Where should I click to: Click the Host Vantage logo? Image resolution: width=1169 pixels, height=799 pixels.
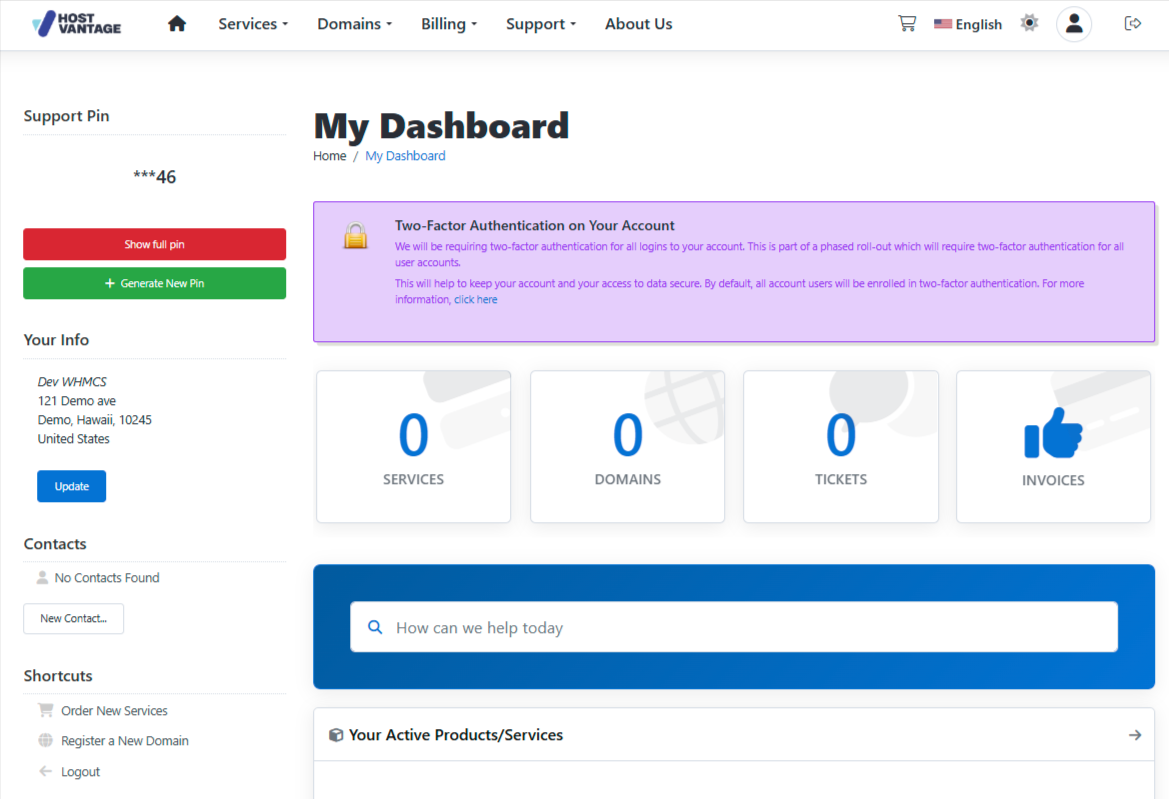tap(76, 24)
